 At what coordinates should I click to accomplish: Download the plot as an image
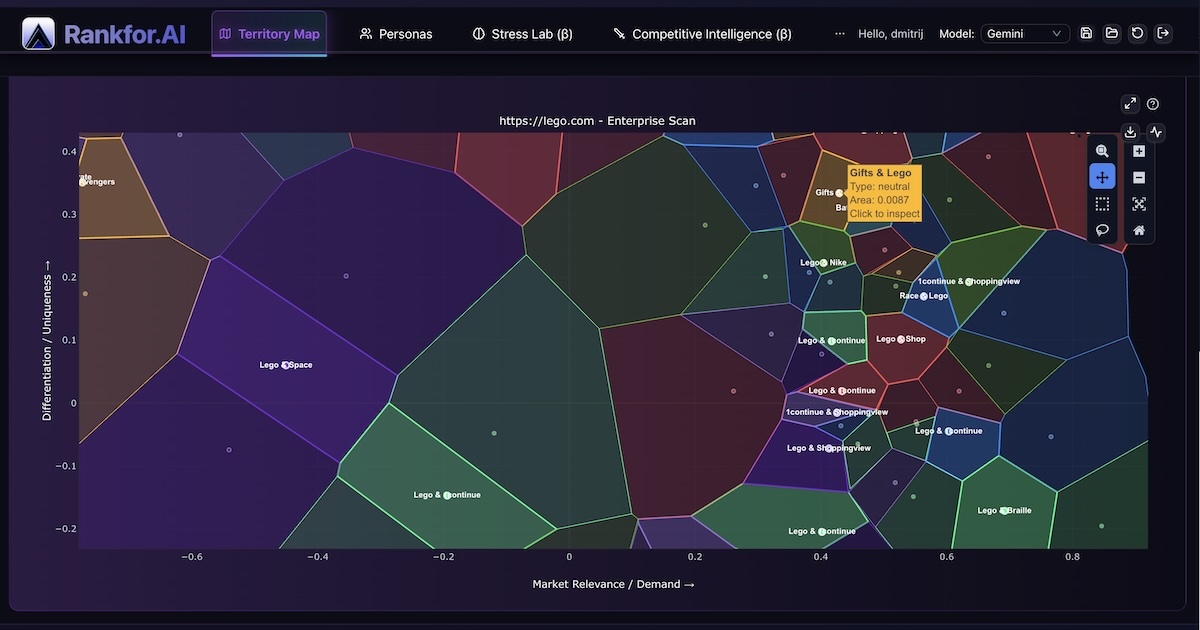coord(1130,132)
